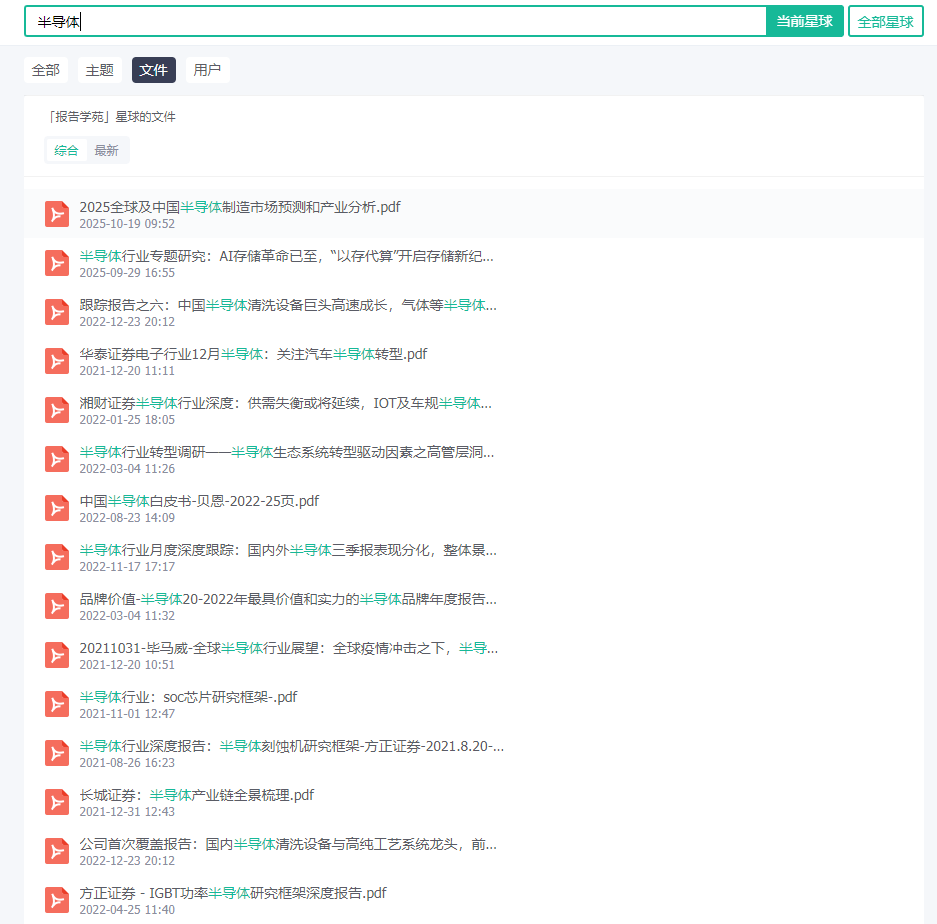Select the 文件 tab

[153, 70]
